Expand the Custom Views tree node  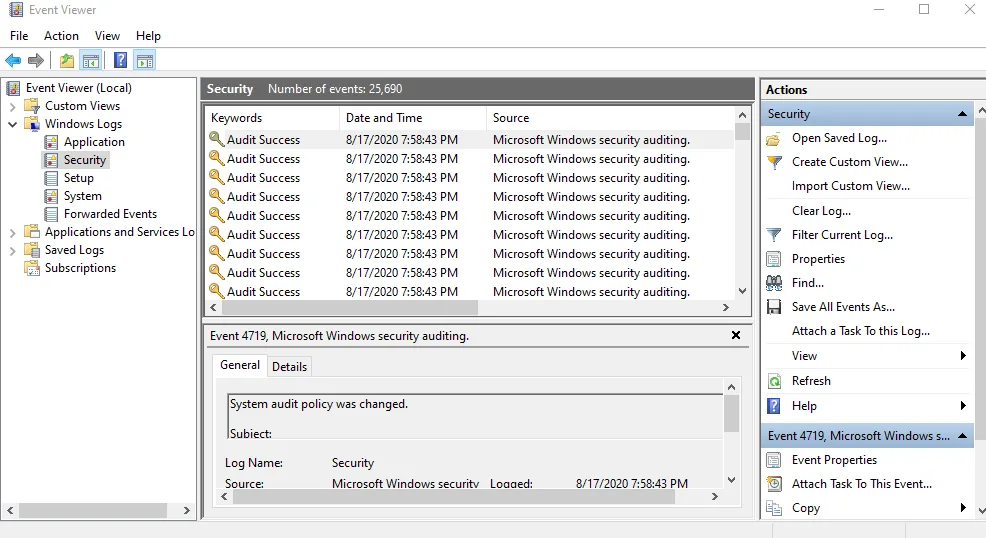pos(12,106)
